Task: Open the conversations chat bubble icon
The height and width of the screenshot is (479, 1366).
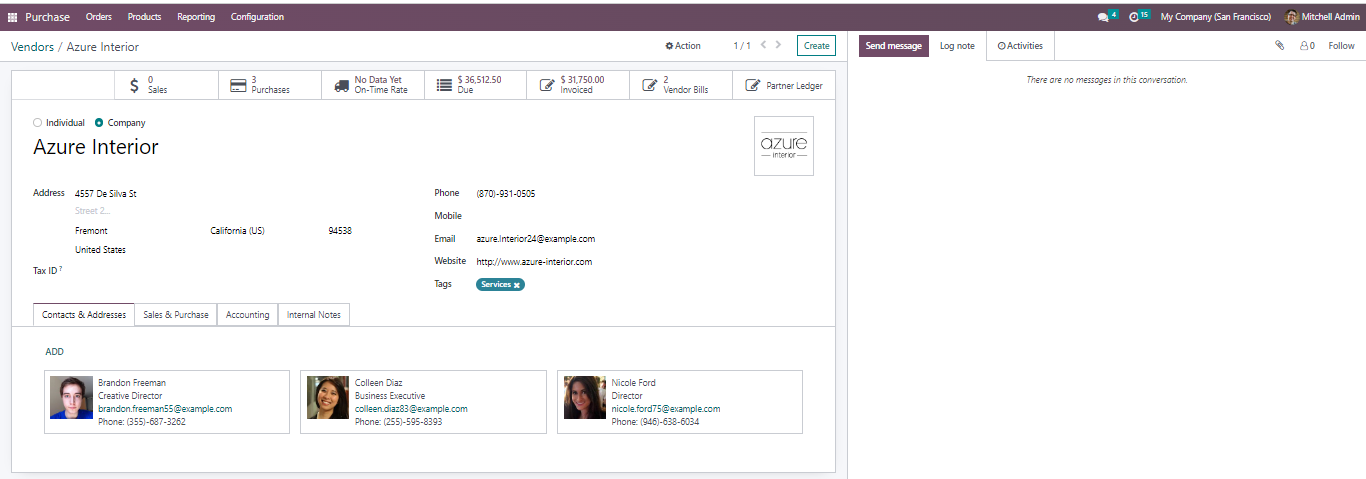Action: (x=1103, y=17)
